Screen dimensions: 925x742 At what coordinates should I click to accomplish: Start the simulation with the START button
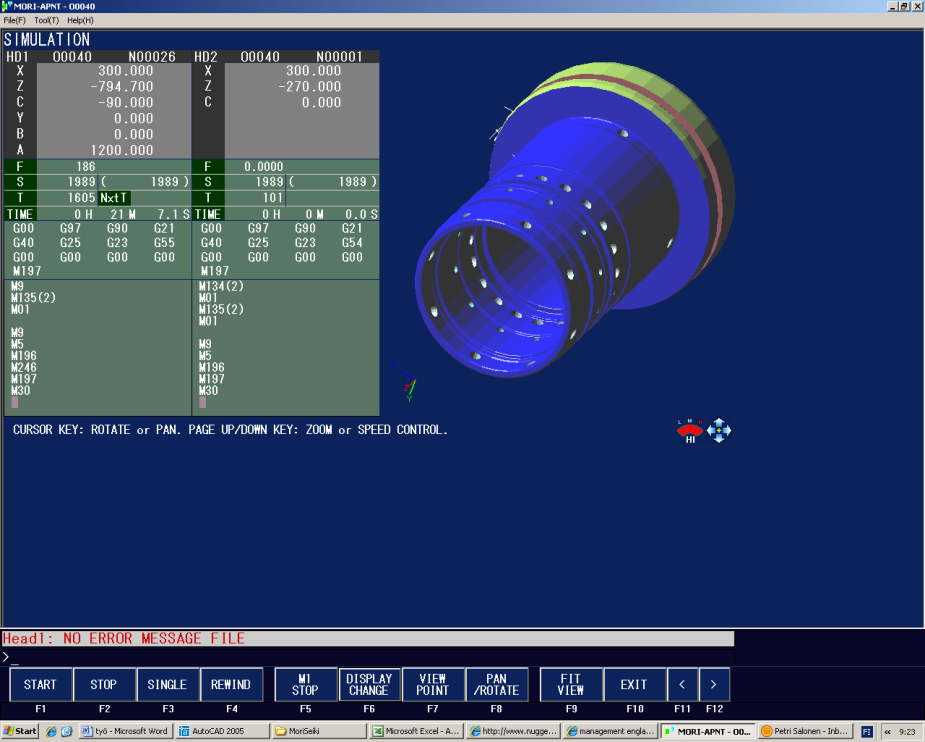pyautogui.click(x=40, y=685)
